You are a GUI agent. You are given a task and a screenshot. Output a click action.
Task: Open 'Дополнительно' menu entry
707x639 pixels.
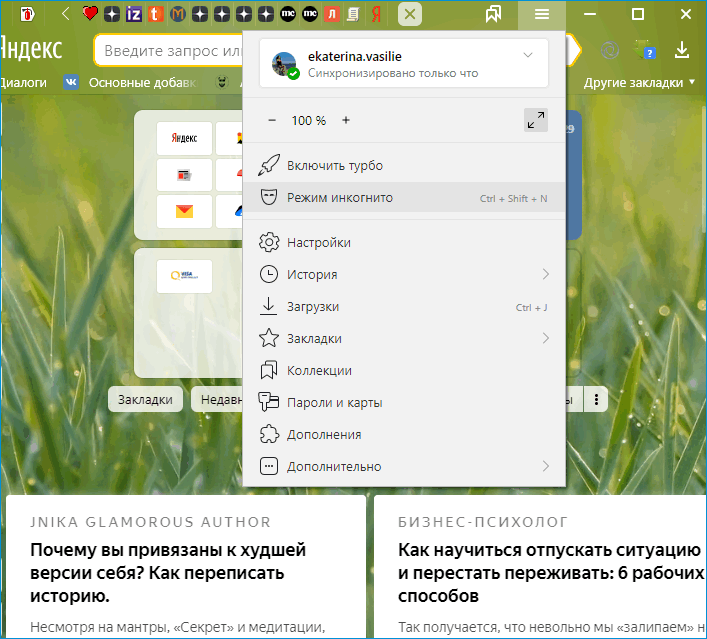pyautogui.click(x=404, y=467)
